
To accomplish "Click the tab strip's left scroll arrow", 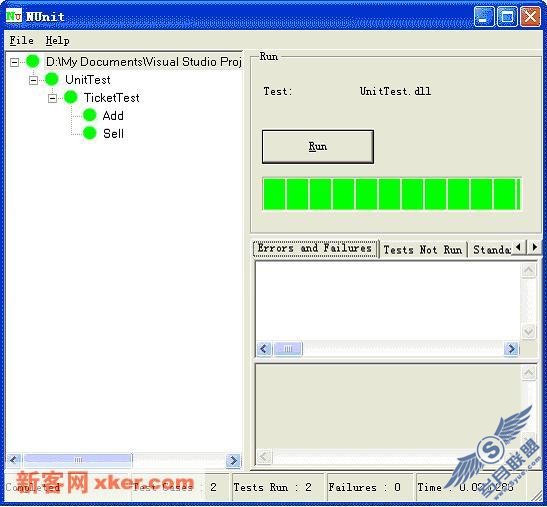I will coord(519,247).
